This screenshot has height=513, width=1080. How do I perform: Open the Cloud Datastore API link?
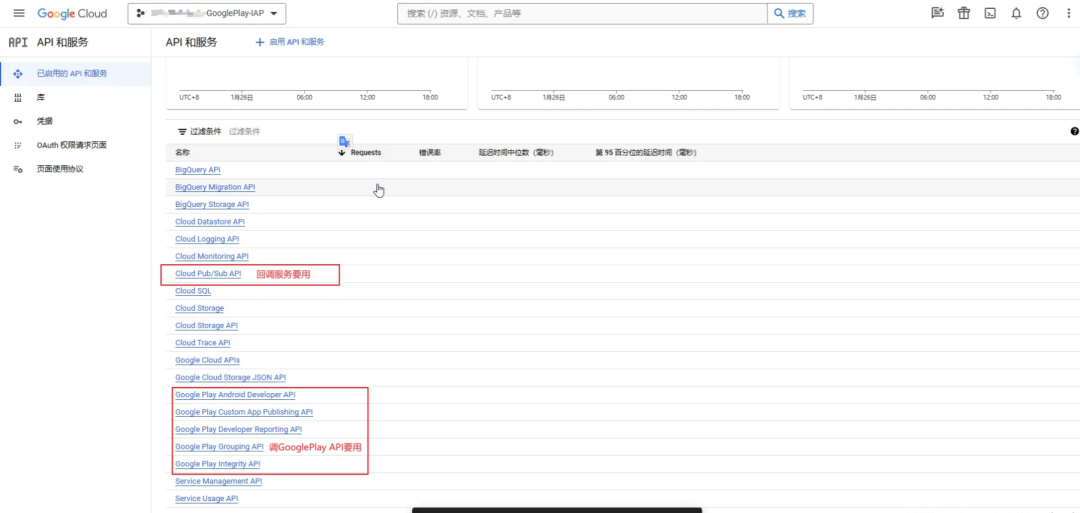pyautogui.click(x=210, y=222)
